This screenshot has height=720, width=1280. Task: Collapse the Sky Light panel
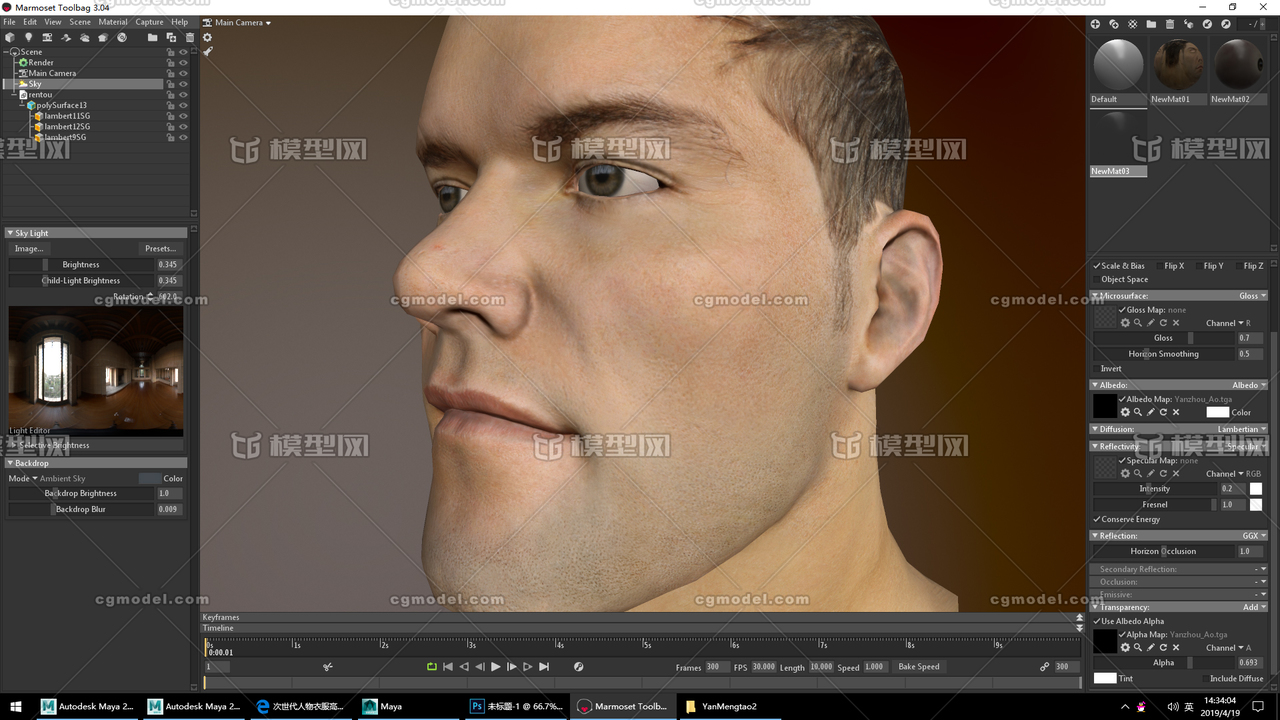(10, 233)
